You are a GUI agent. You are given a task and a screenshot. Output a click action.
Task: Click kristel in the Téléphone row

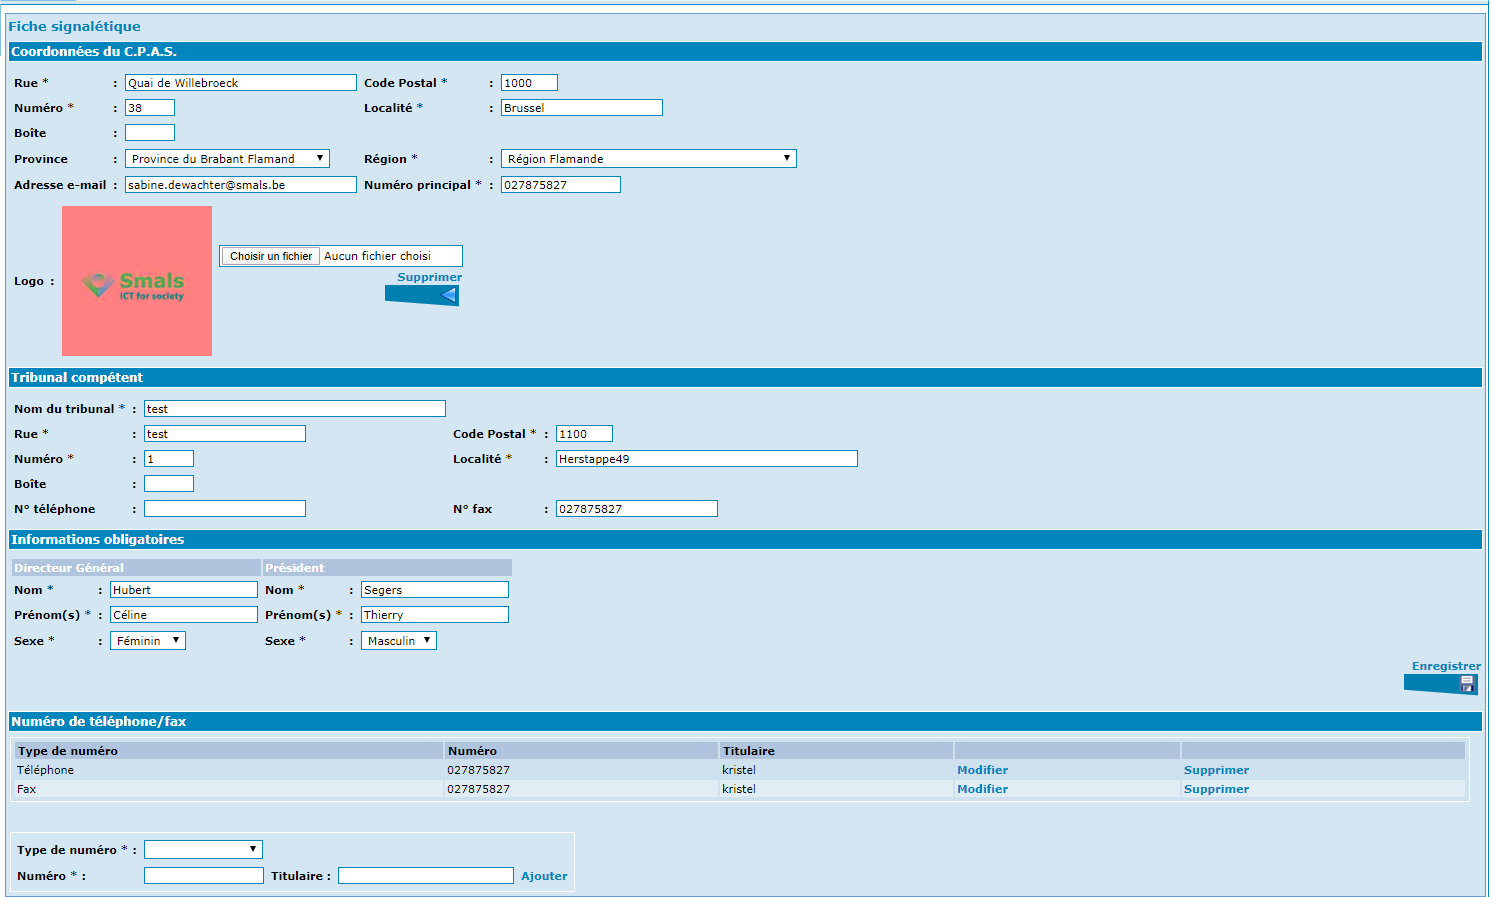click(738, 770)
